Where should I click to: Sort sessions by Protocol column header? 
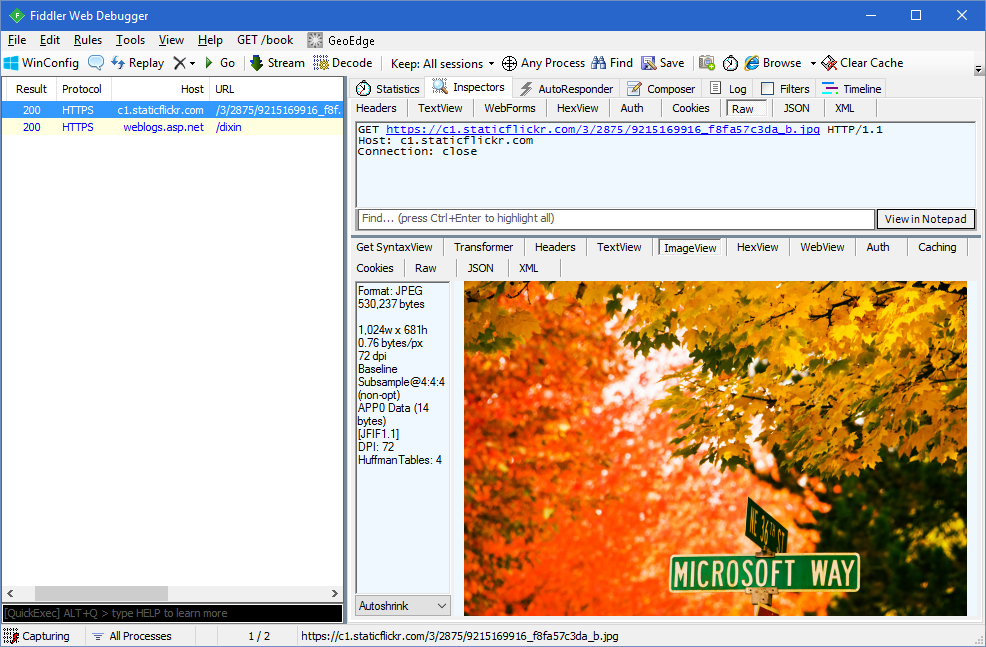82,89
